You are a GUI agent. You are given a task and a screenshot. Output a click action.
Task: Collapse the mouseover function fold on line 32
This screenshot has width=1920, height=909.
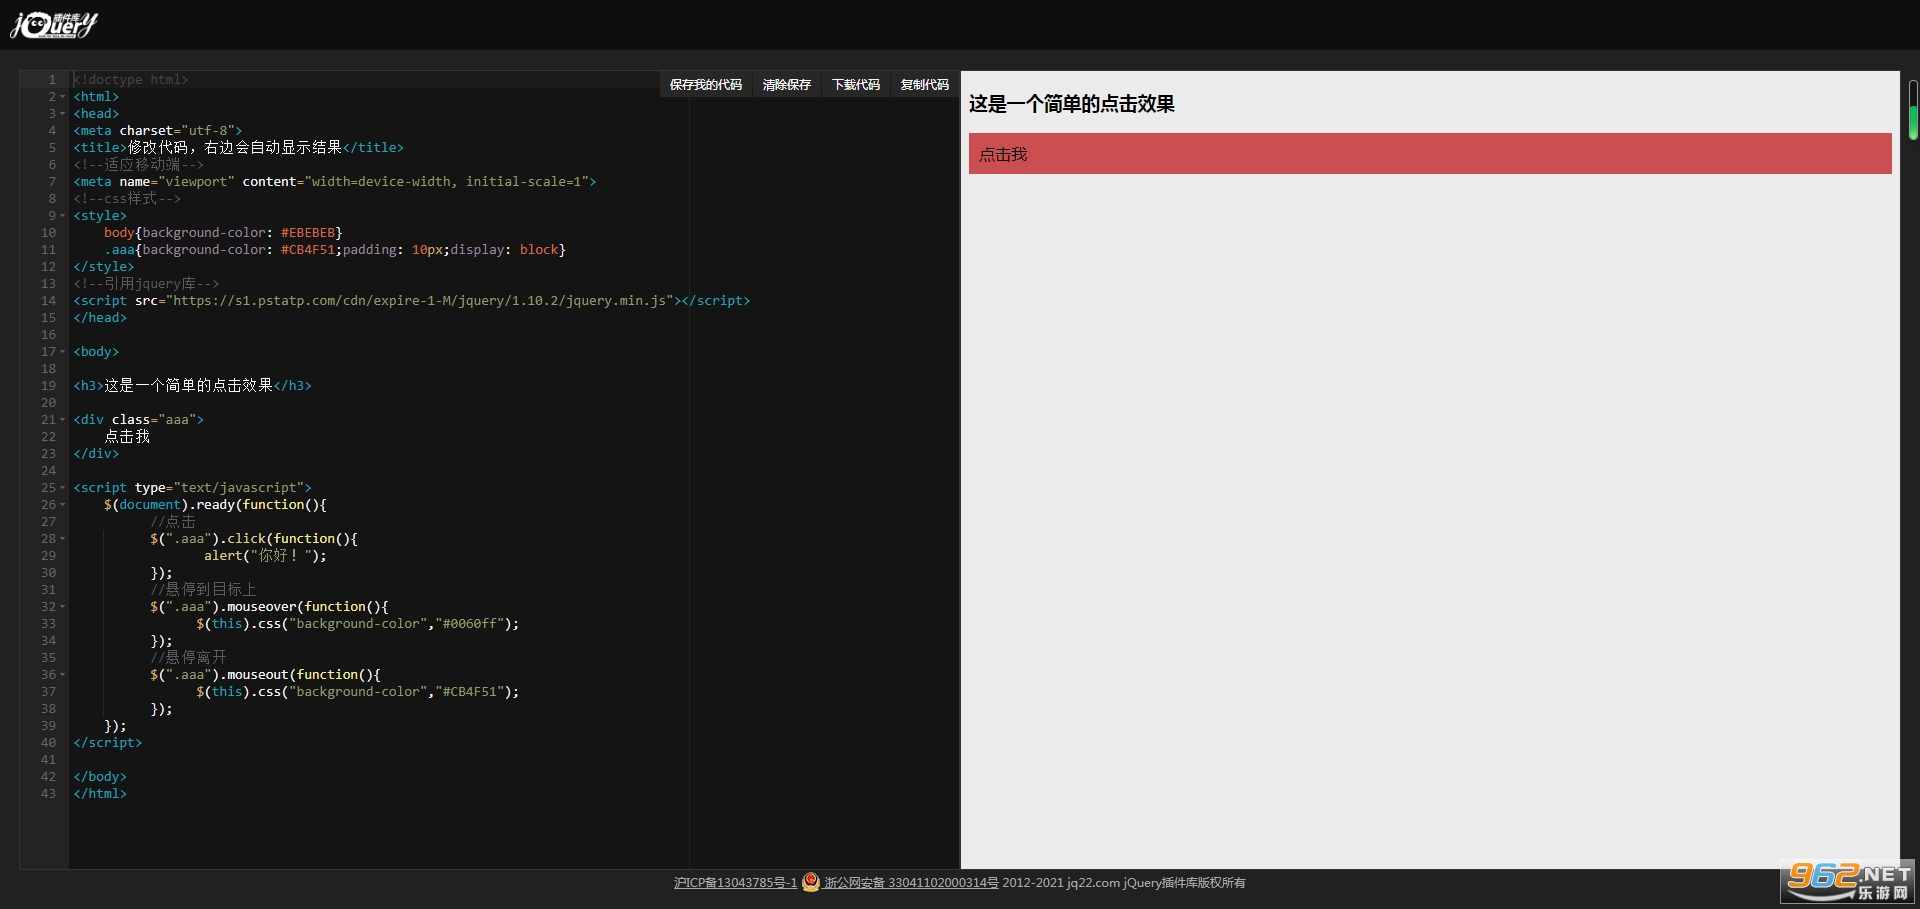click(x=63, y=607)
